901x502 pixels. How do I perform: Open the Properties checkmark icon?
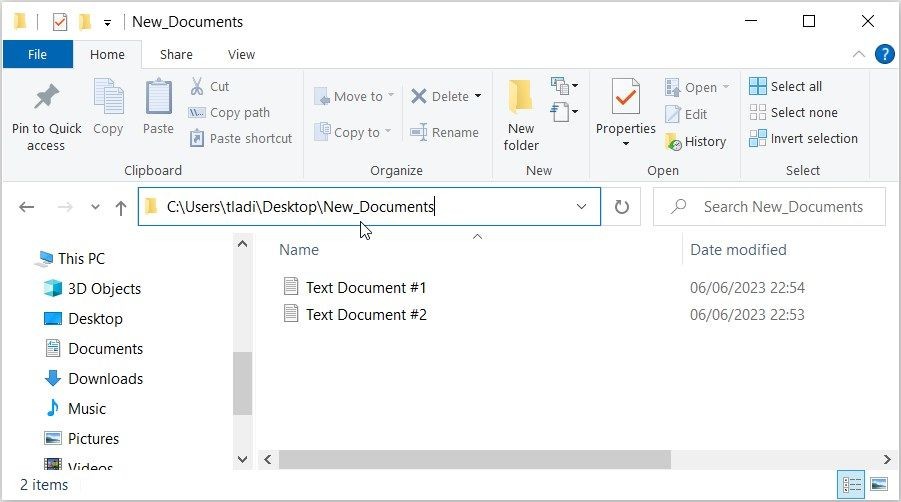coord(625,96)
